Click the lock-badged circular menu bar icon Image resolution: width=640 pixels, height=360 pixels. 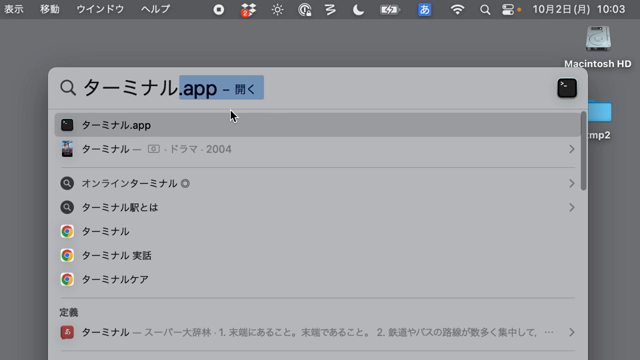pyautogui.click(x=305, y=9)
